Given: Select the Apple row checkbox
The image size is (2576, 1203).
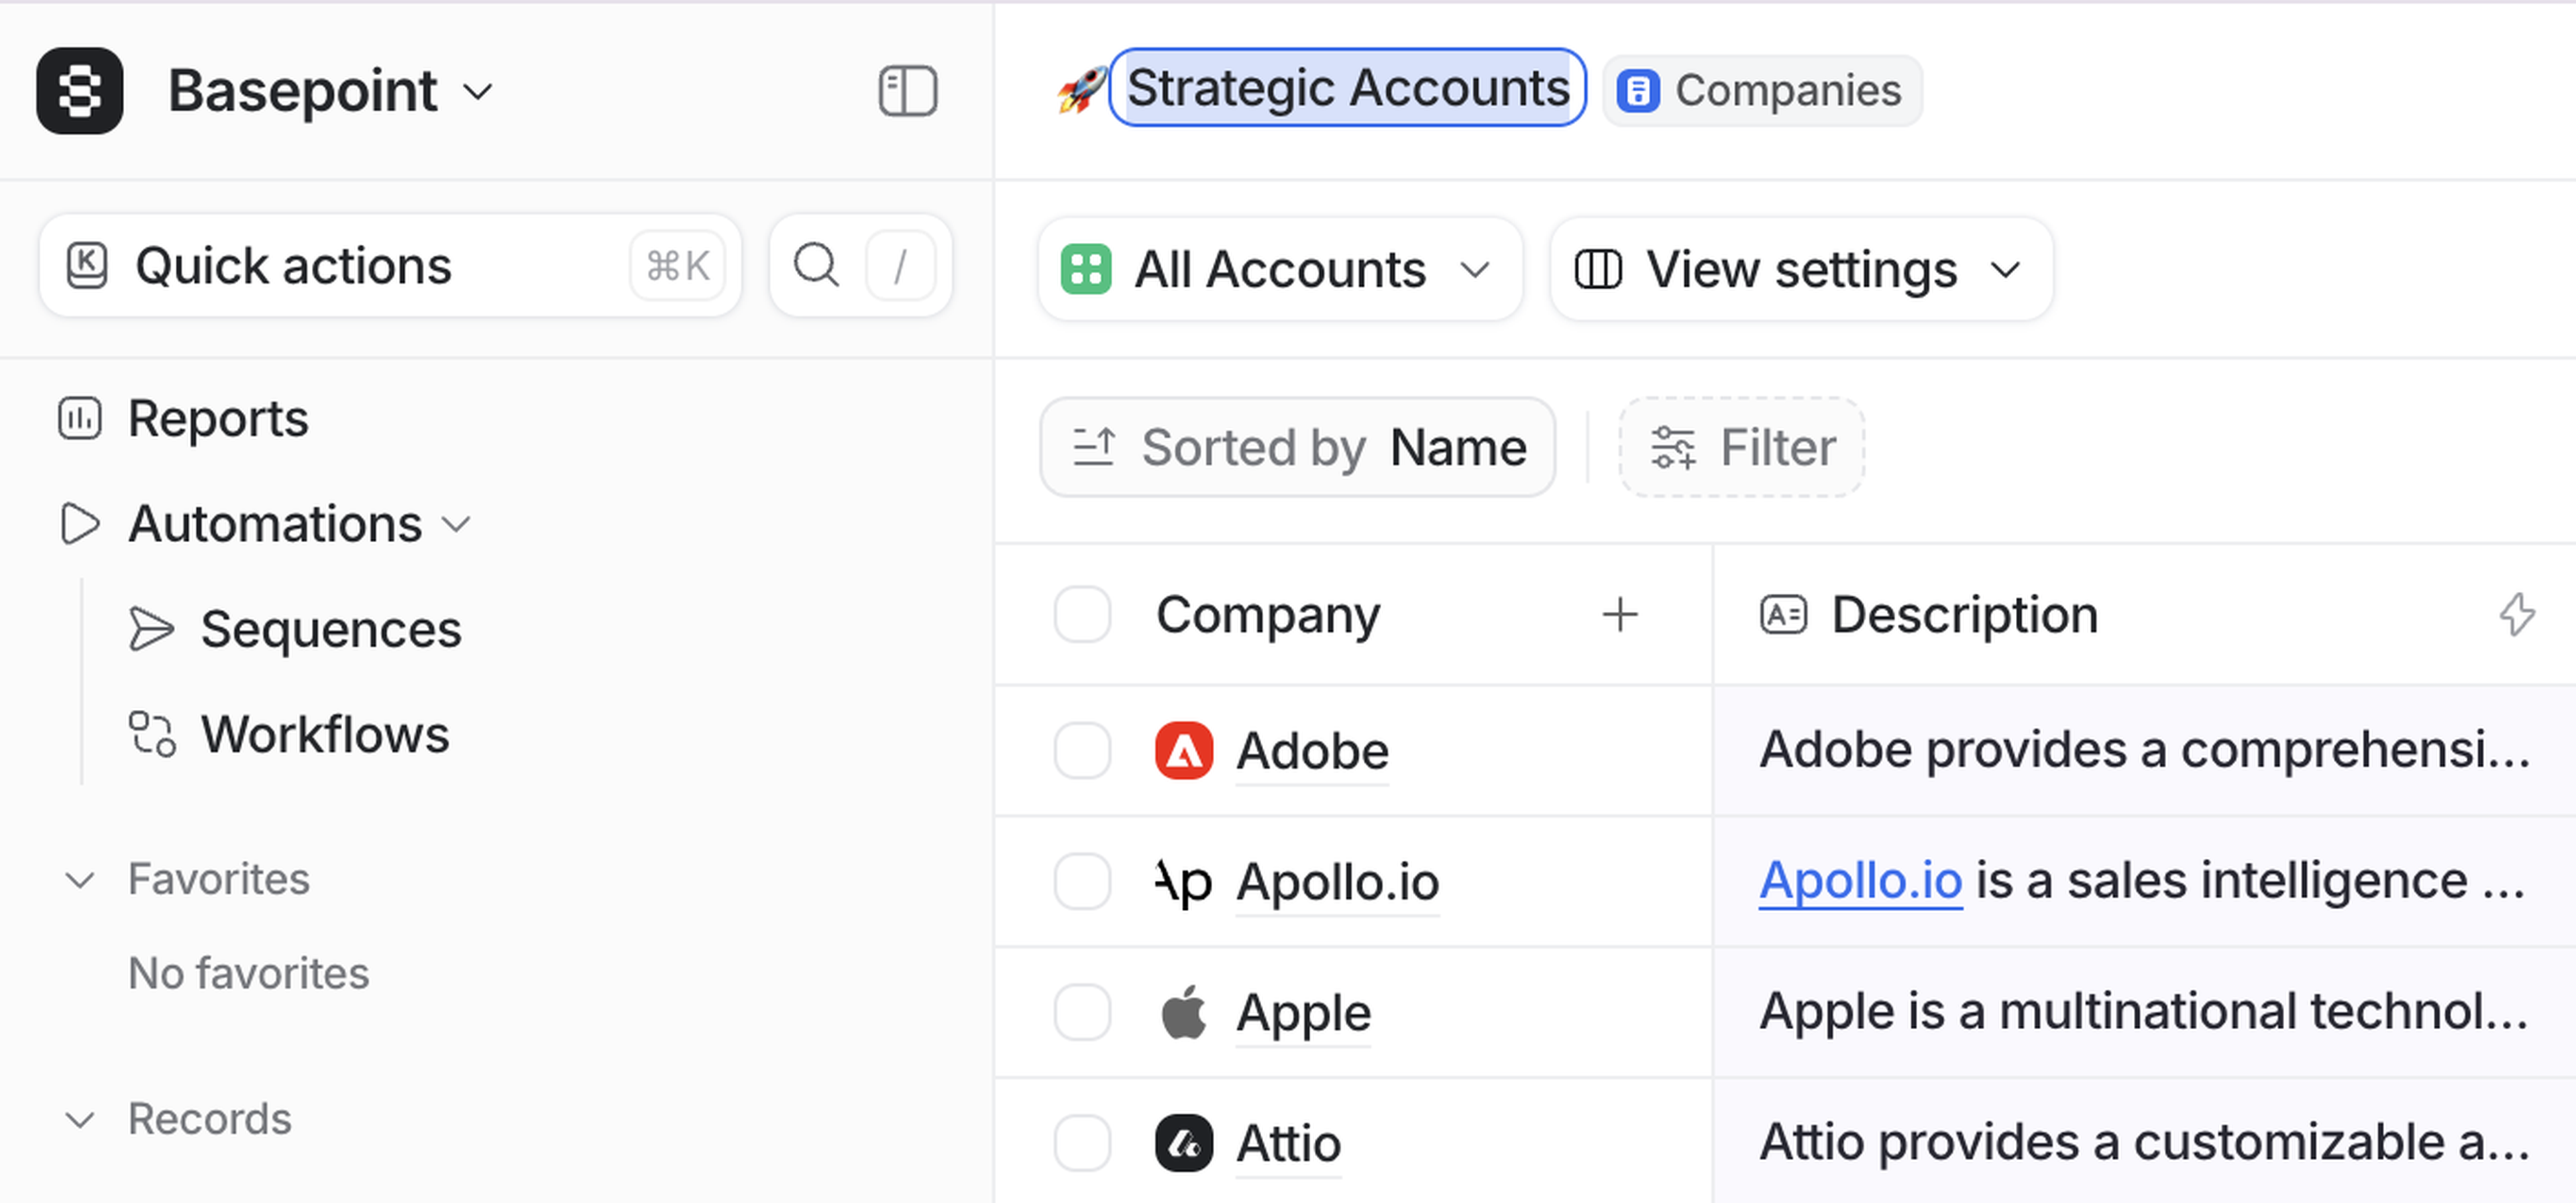Looking at the screenshot, I should click(1082, 1012).
